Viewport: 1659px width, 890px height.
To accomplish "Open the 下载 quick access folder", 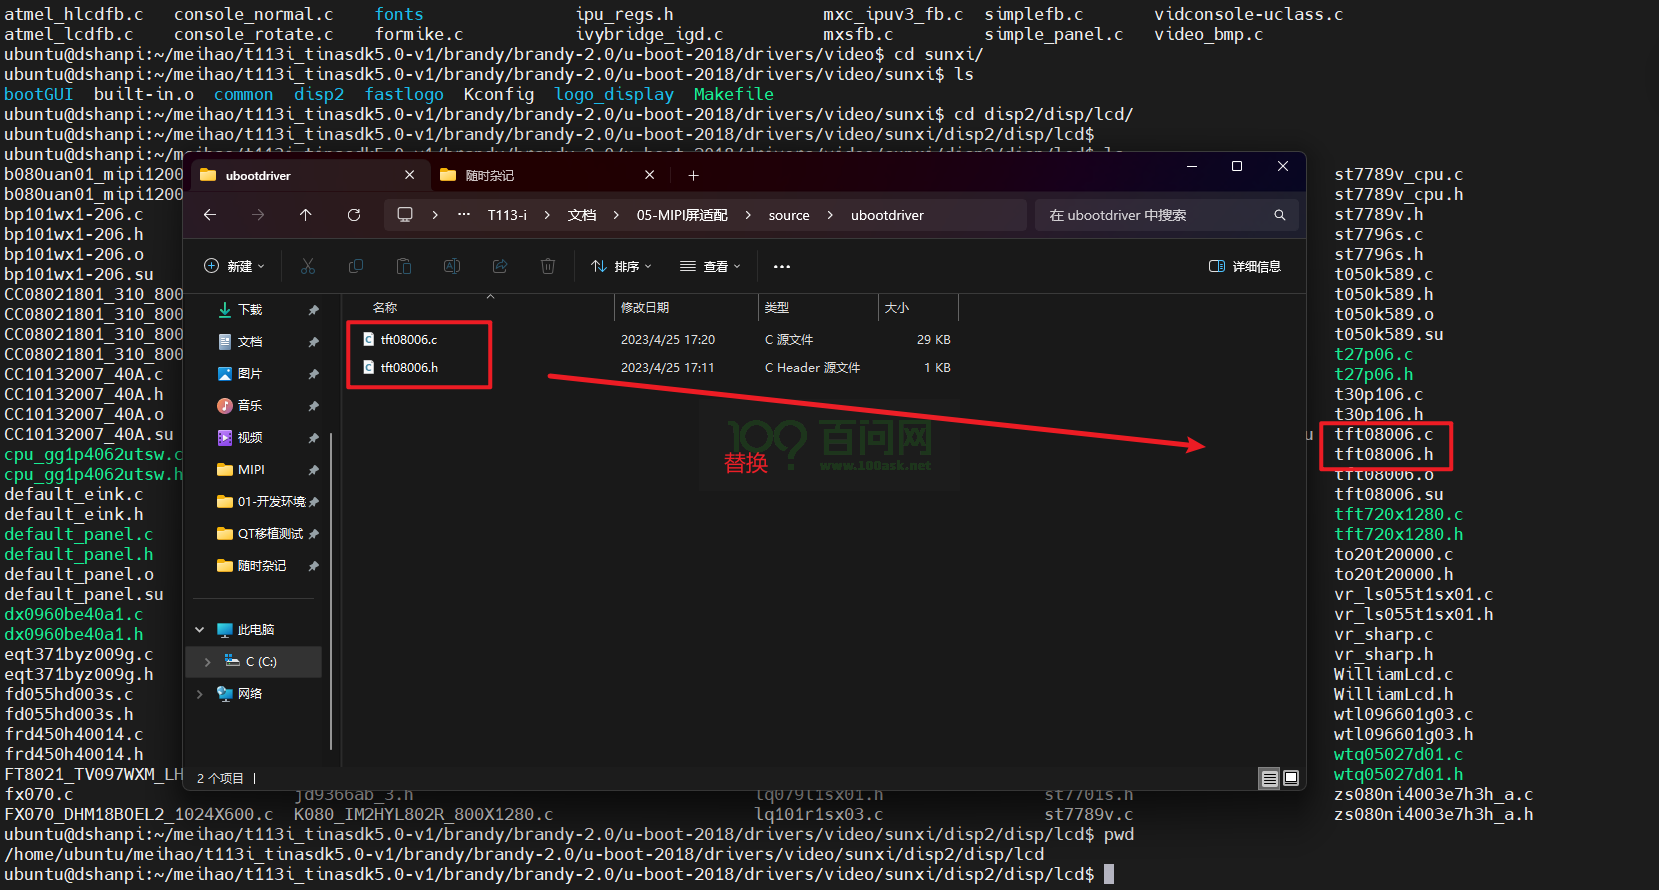I will (250, 310).
